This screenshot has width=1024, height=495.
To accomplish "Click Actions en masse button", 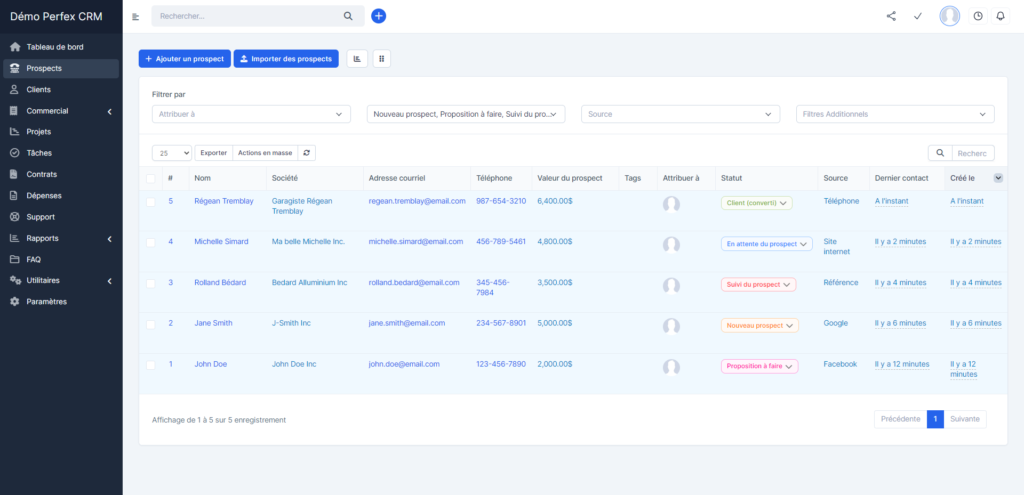I will click(x=265, y=153).
